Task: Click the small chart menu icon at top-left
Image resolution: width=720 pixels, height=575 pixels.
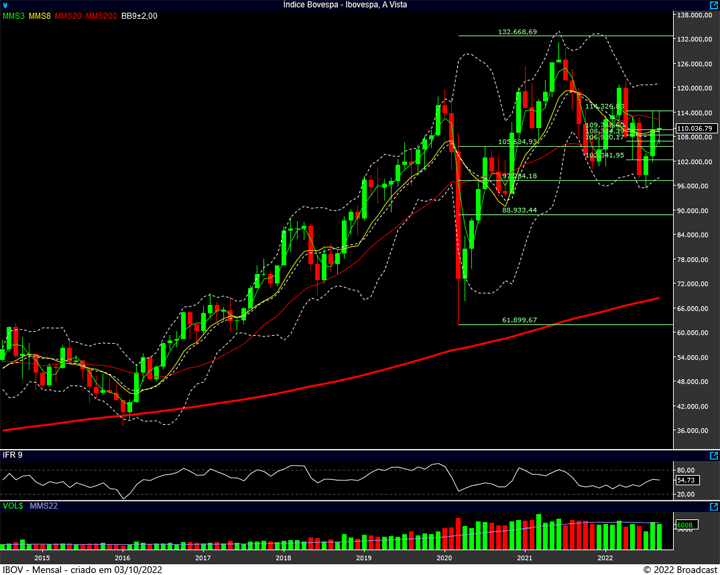Action: click(x=6, y=6)
